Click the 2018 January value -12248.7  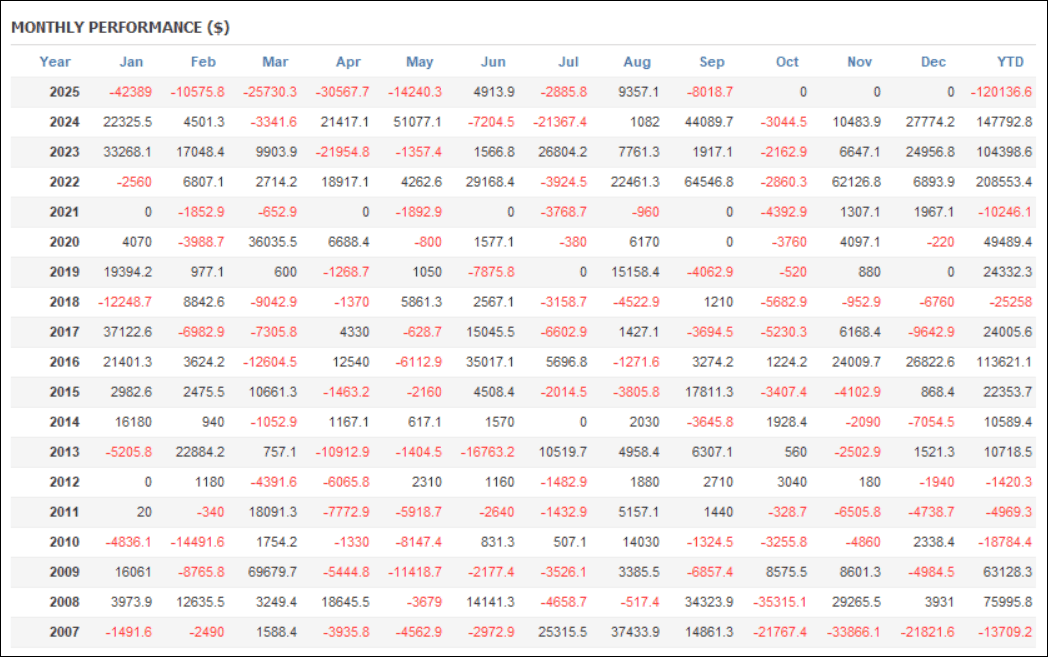coord(125,302)
